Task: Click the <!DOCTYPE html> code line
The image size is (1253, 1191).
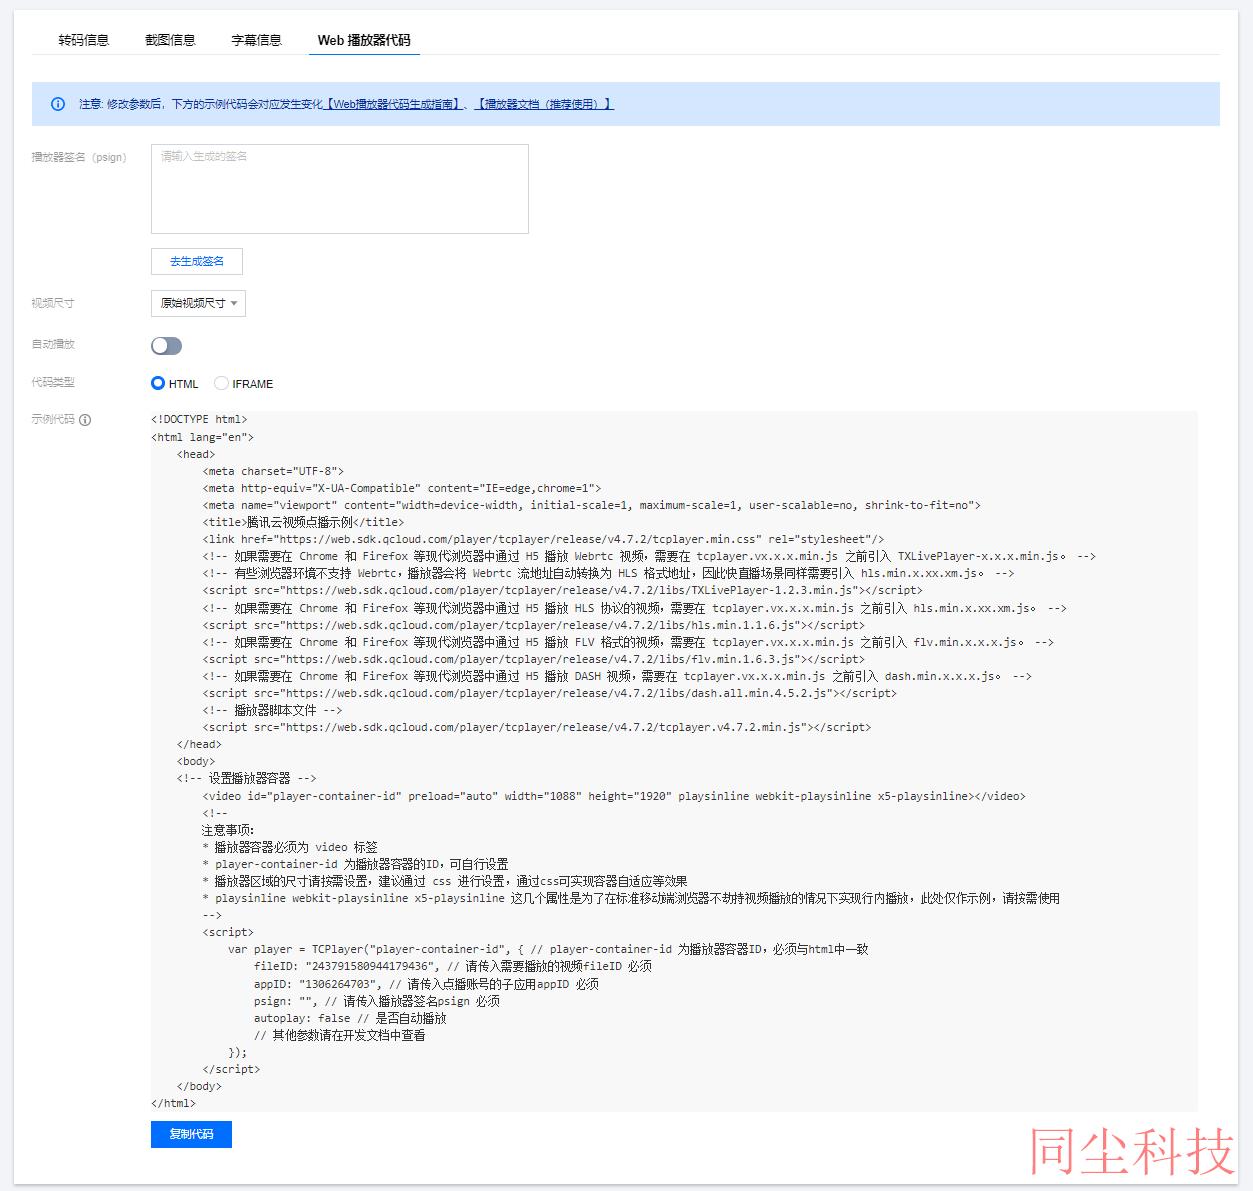Action: tap(199, 419)
